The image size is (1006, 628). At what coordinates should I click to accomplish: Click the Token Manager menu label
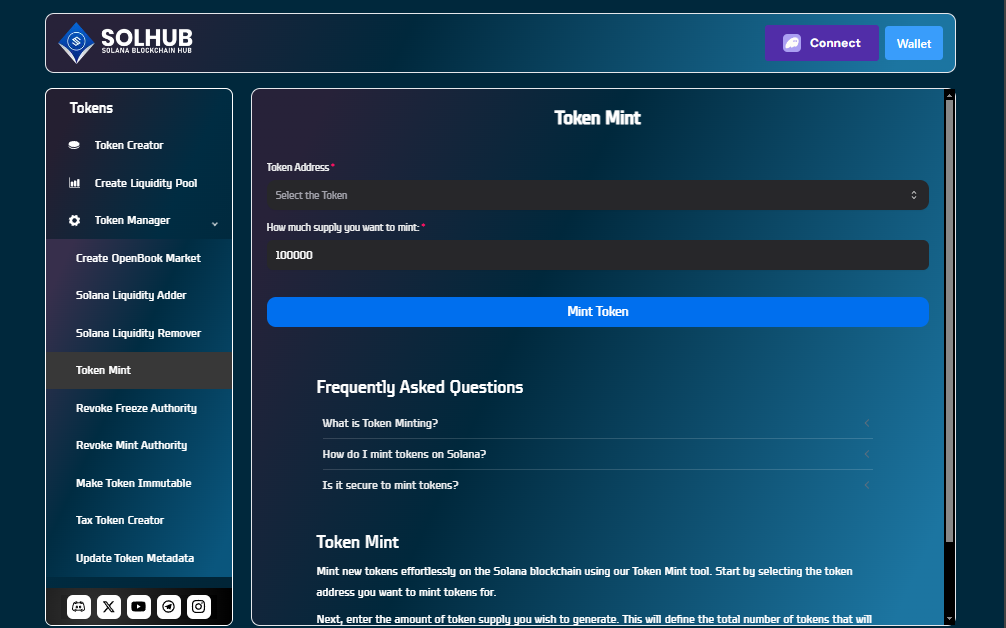(x=132, y=220)
